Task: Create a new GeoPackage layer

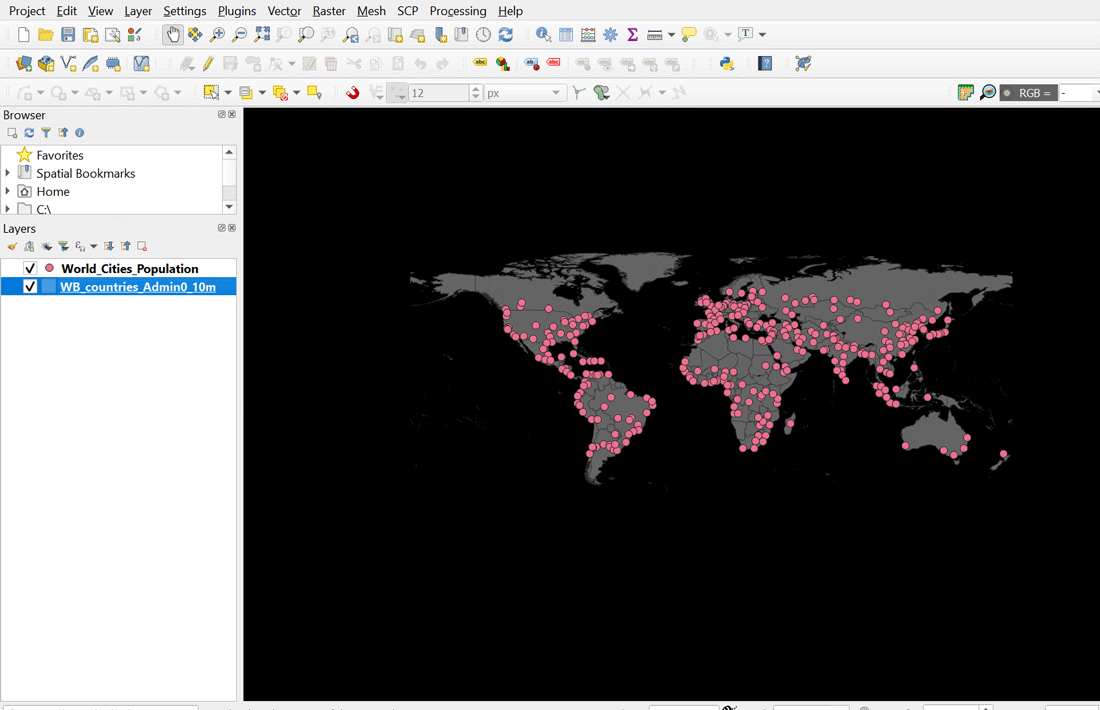Action: tap(46, 64)
